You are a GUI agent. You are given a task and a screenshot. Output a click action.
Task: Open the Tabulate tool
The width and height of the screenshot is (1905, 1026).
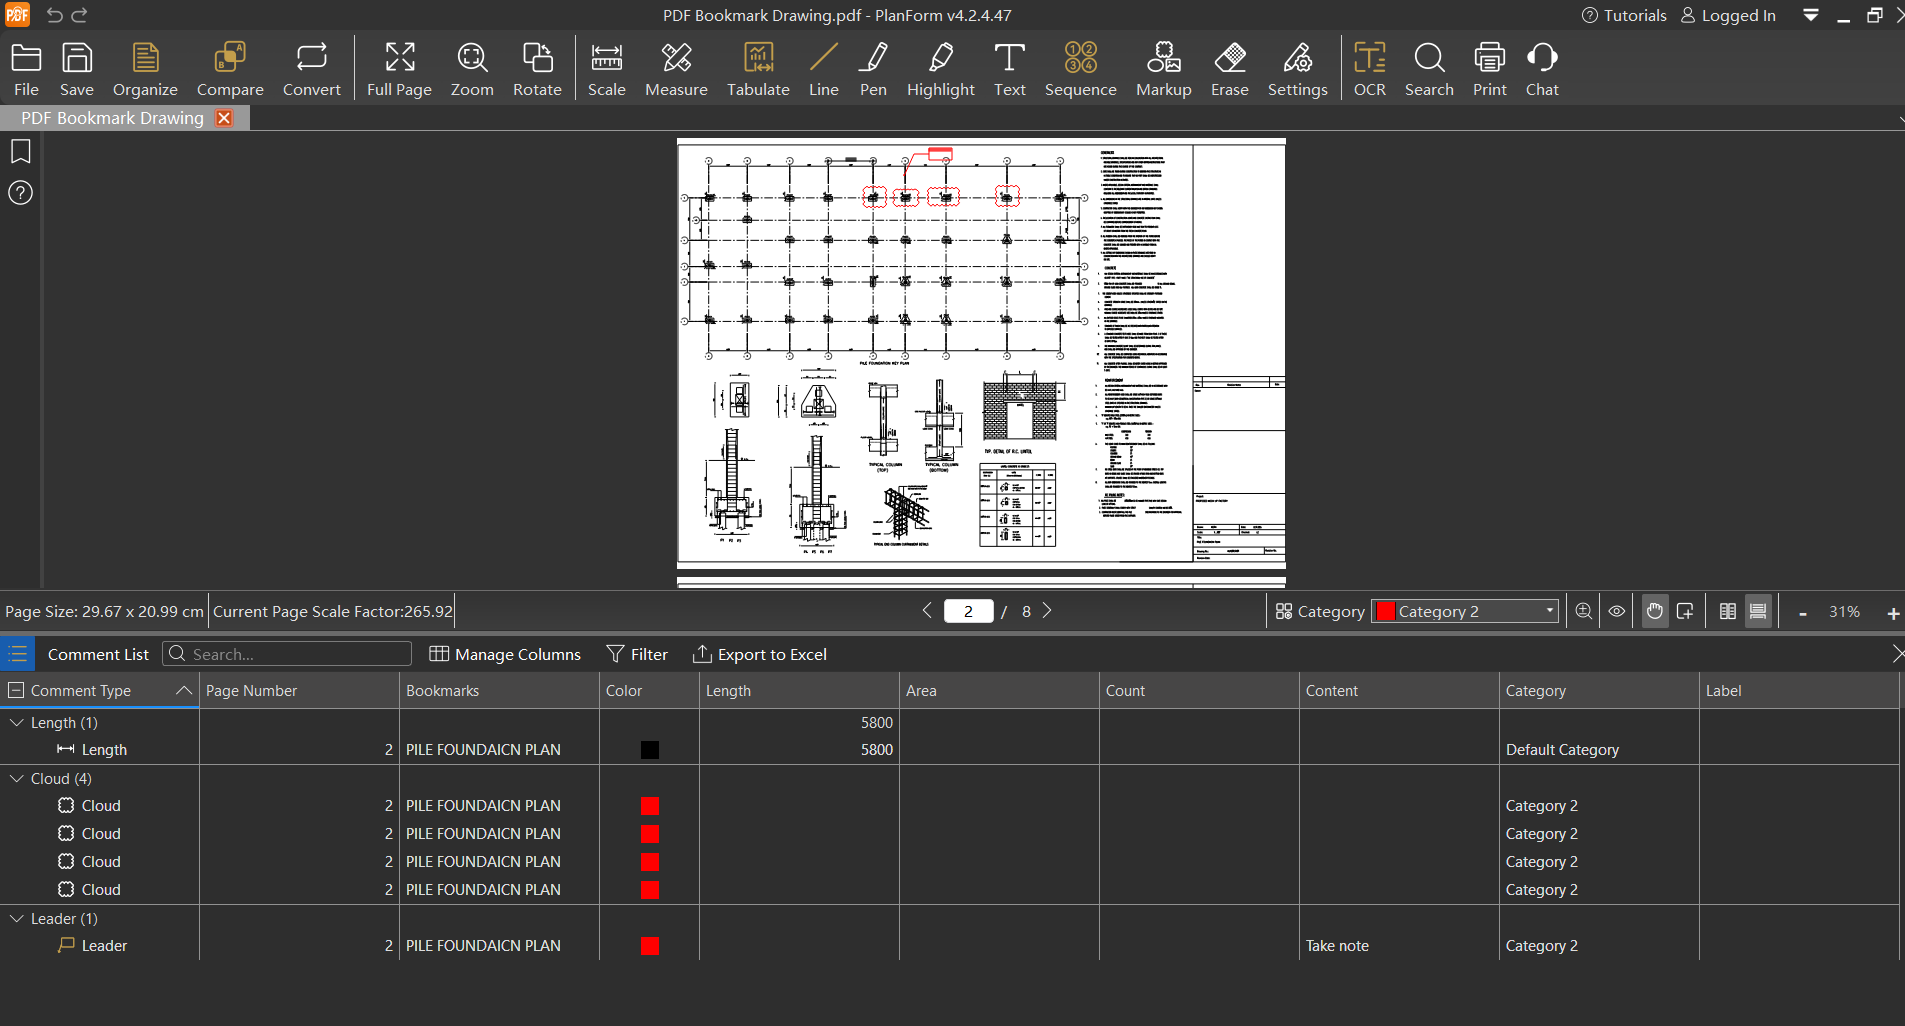(758, 69)
